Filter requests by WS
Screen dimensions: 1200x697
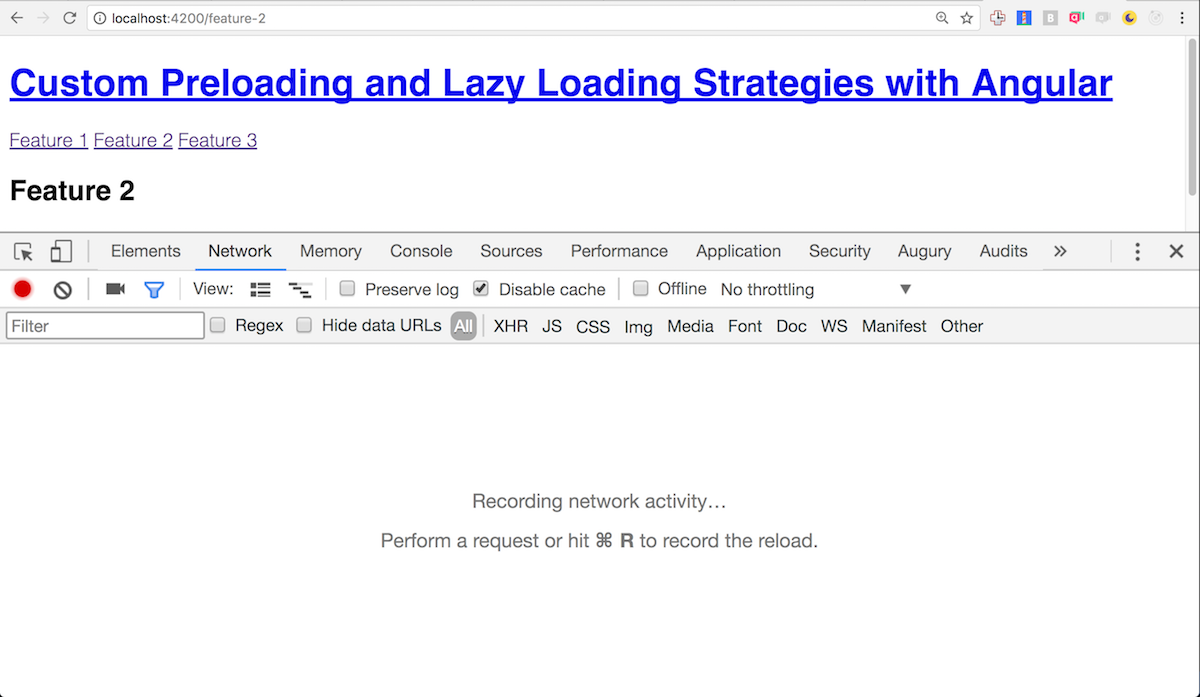coord(834,326)
